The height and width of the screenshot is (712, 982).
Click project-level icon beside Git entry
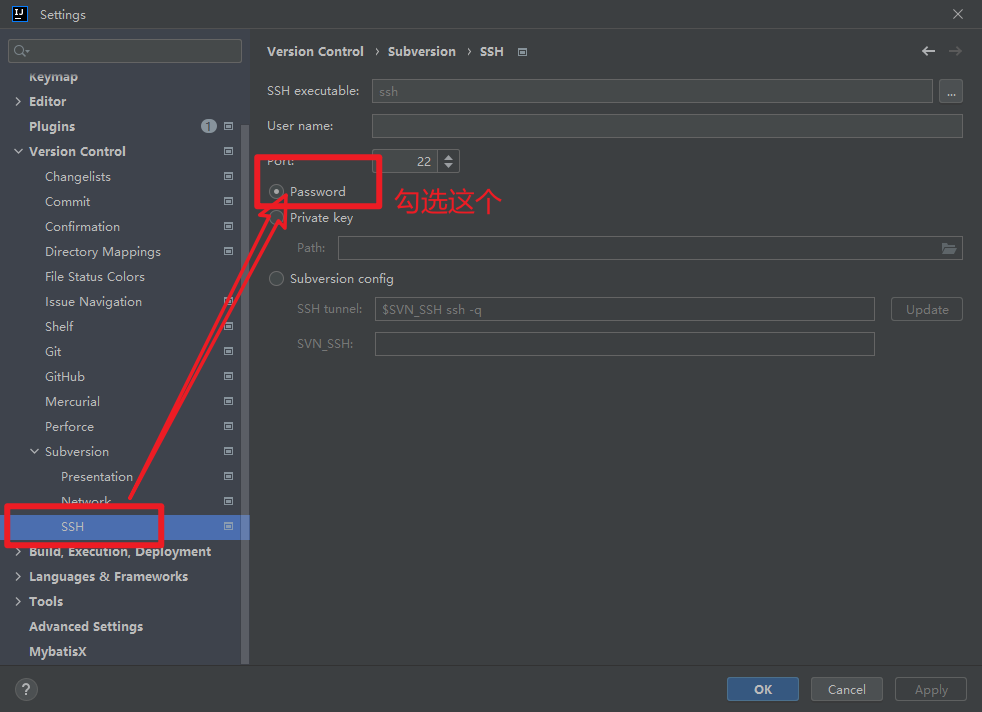coord(228,351)
